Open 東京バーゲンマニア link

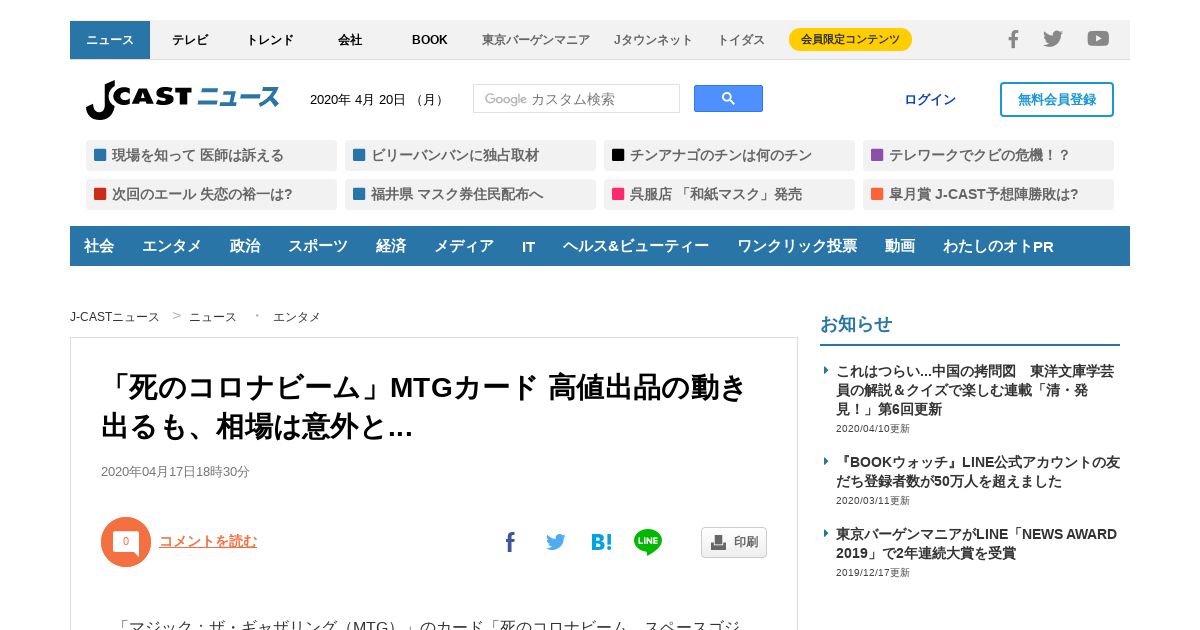coord(536,40)
